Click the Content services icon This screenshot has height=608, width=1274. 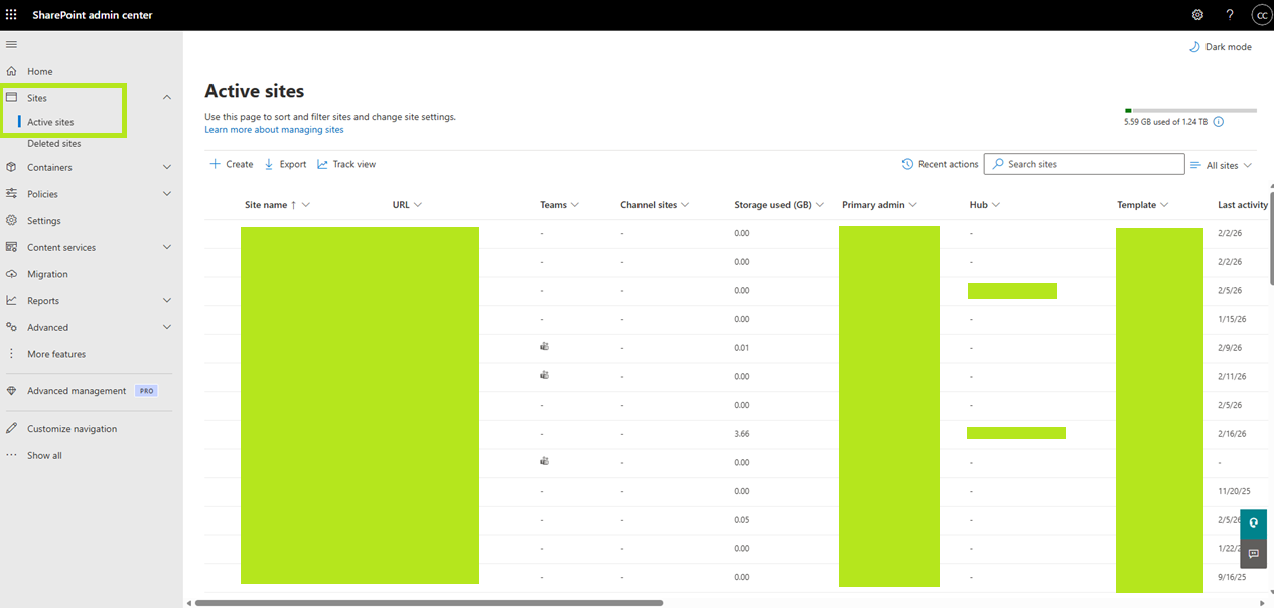click(12, 247)
